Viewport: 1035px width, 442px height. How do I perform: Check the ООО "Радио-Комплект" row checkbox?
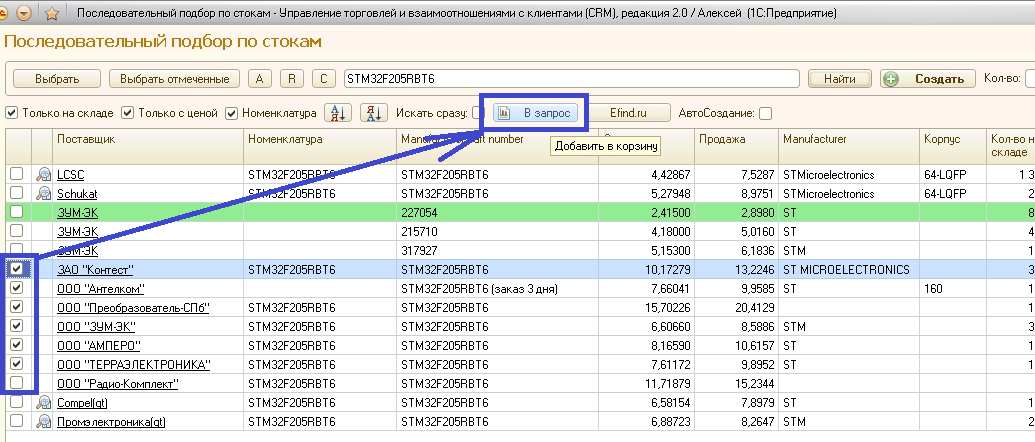point(16,383)
